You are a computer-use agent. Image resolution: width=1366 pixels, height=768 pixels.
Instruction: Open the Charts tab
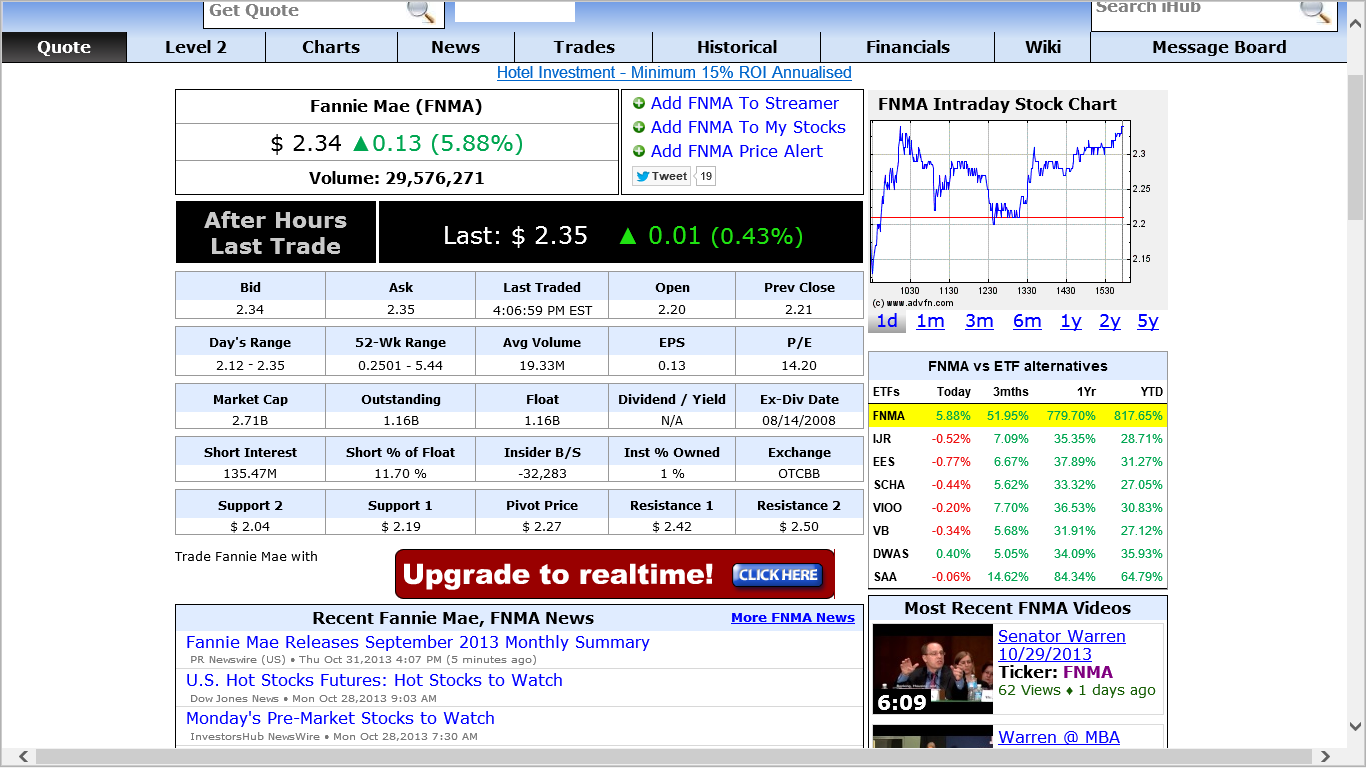pyautogui.click(x=331, y=47)
